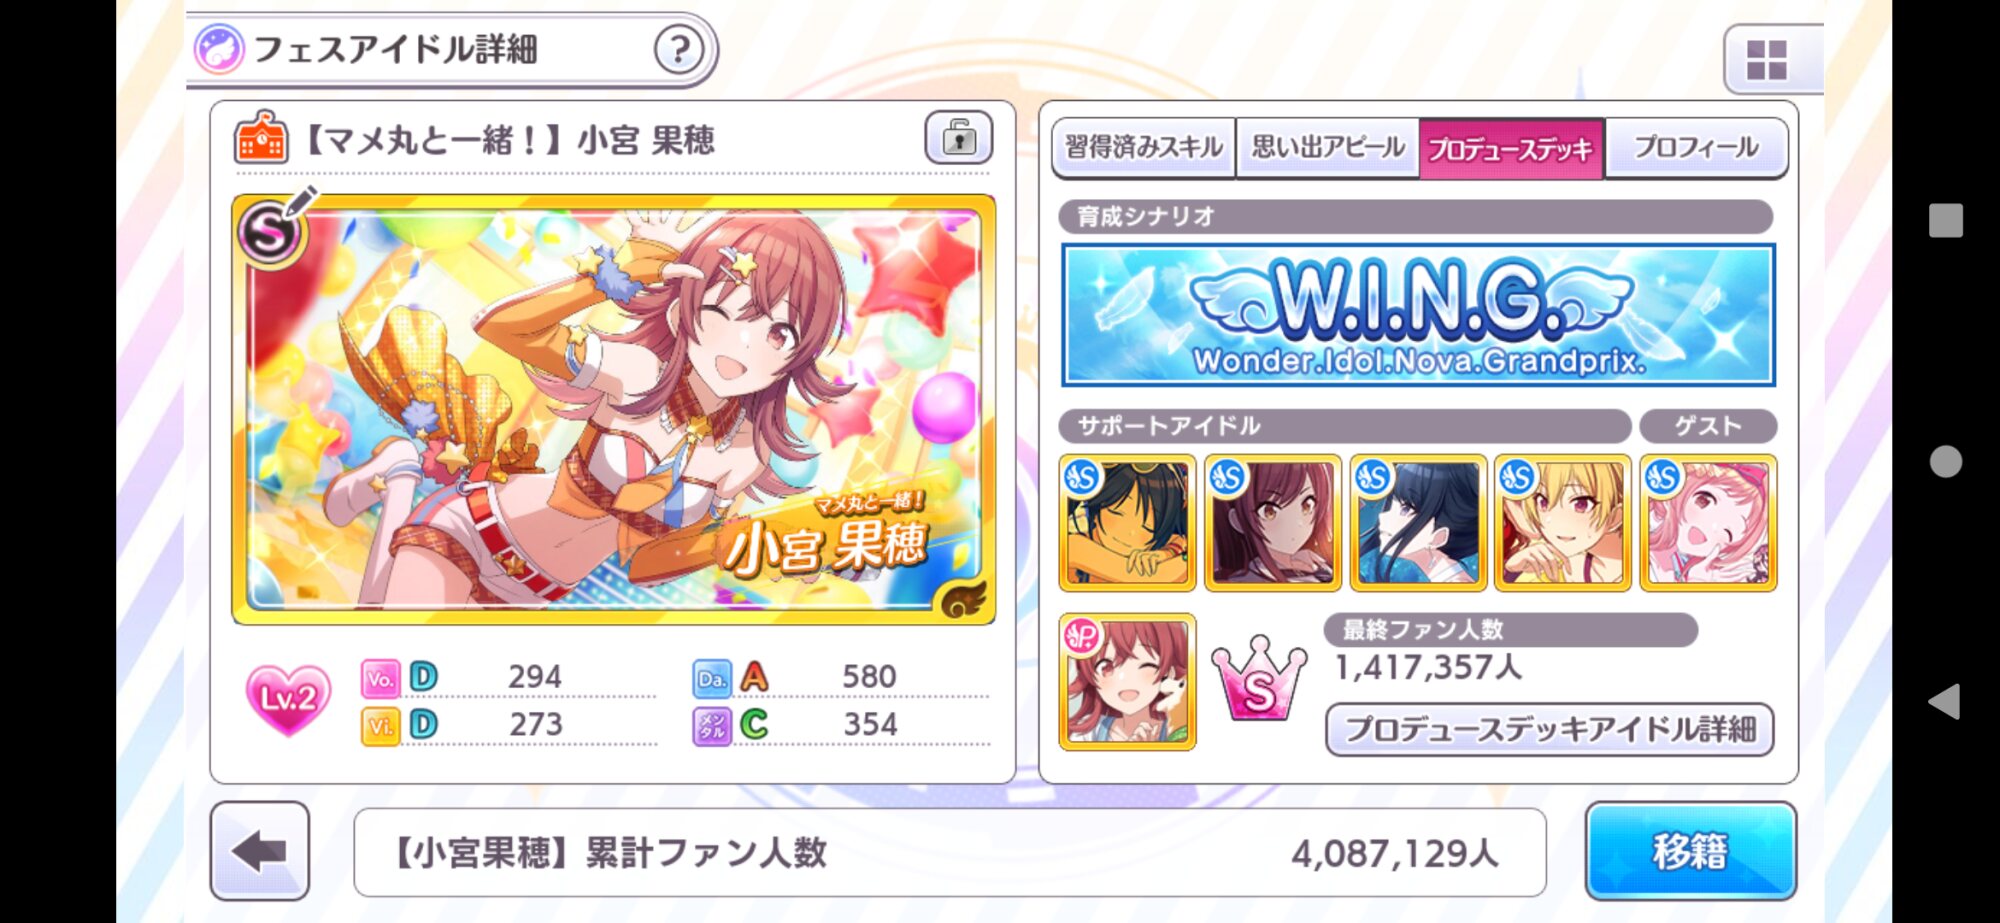The image size is (2000, 923).
Task: Tap the W.I.N.G. scenario banner
Action: click(x=1417, y=315)
